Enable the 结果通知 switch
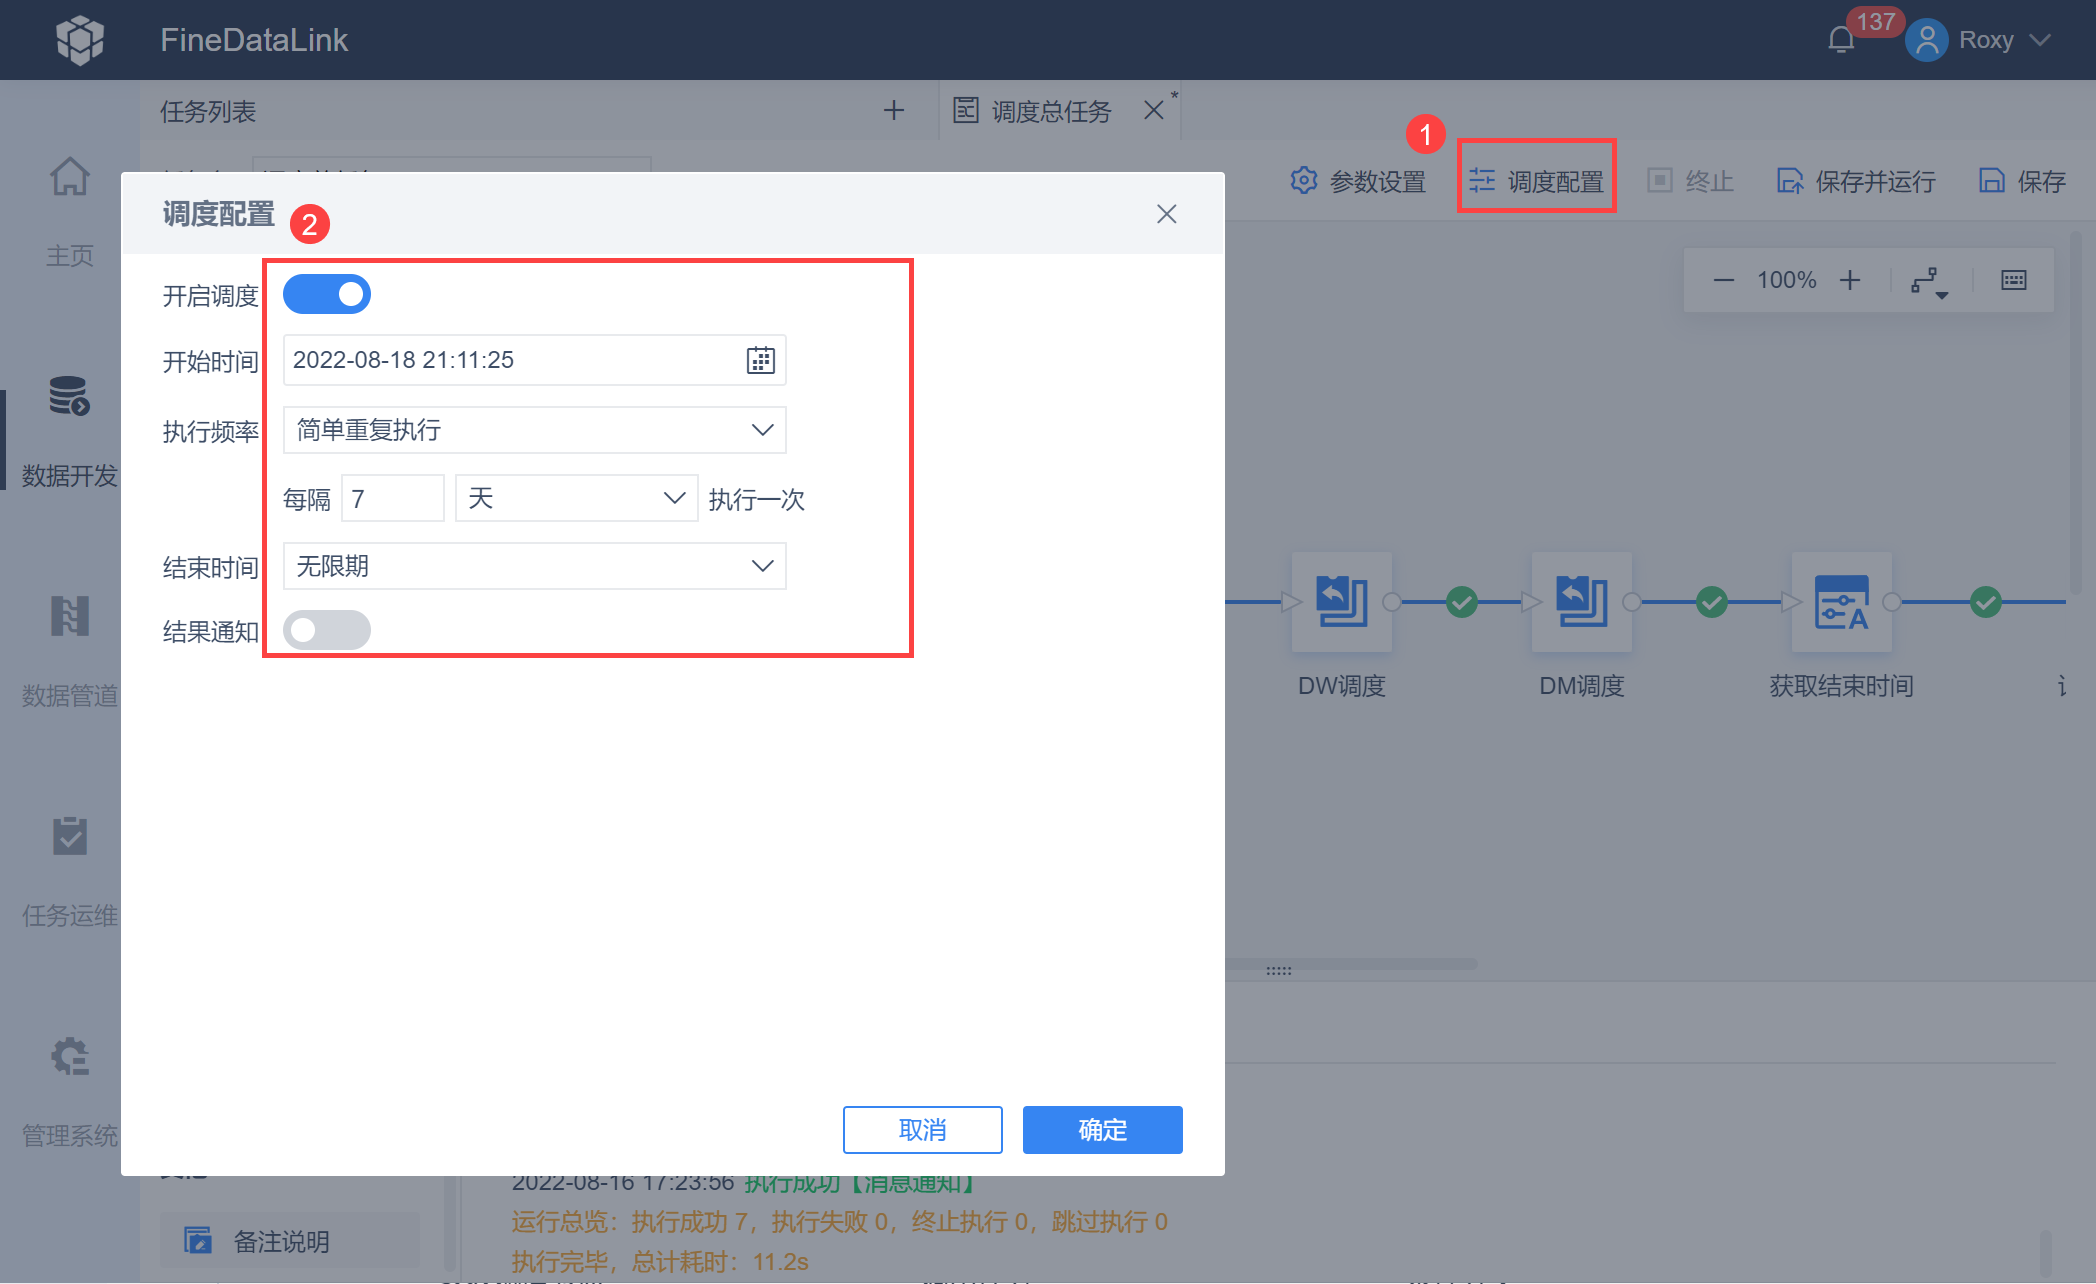The image size is (2096, 1284). tap(327, 630)
